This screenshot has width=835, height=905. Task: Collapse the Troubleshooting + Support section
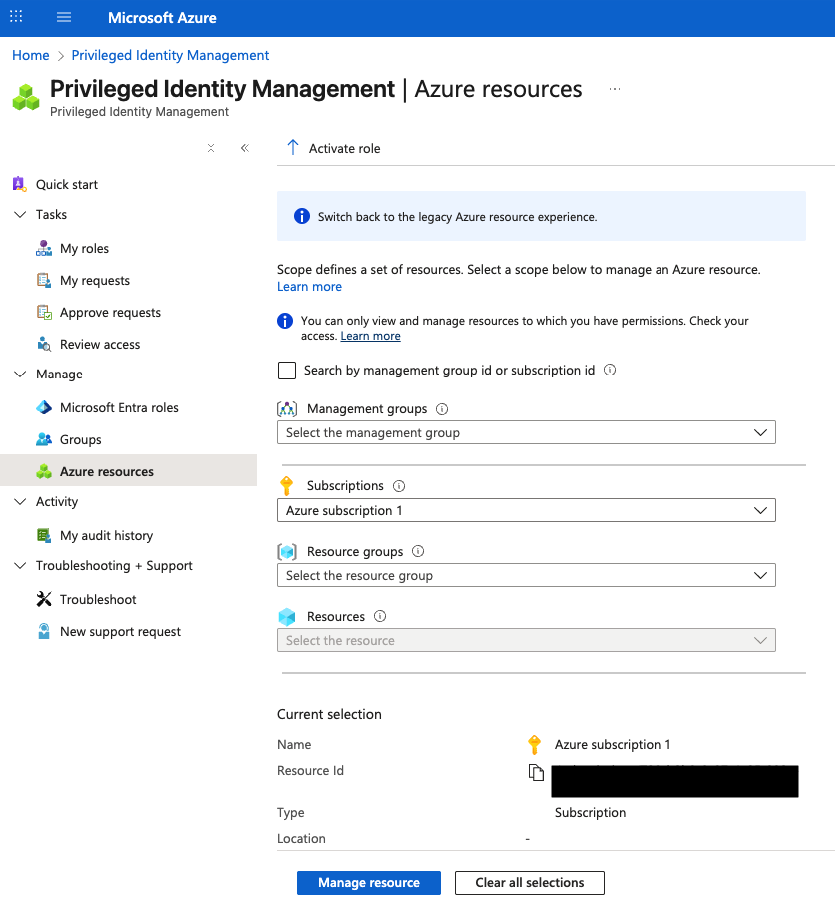(20, 566)
